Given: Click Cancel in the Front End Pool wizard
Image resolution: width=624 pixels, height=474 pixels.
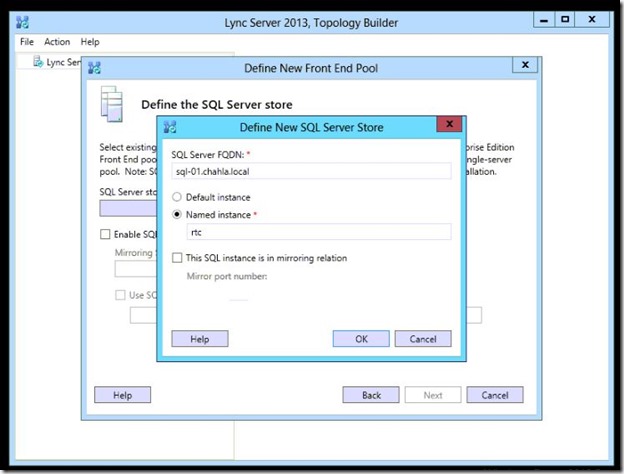Looking at the screenshot, I should [x=495, y=395].
